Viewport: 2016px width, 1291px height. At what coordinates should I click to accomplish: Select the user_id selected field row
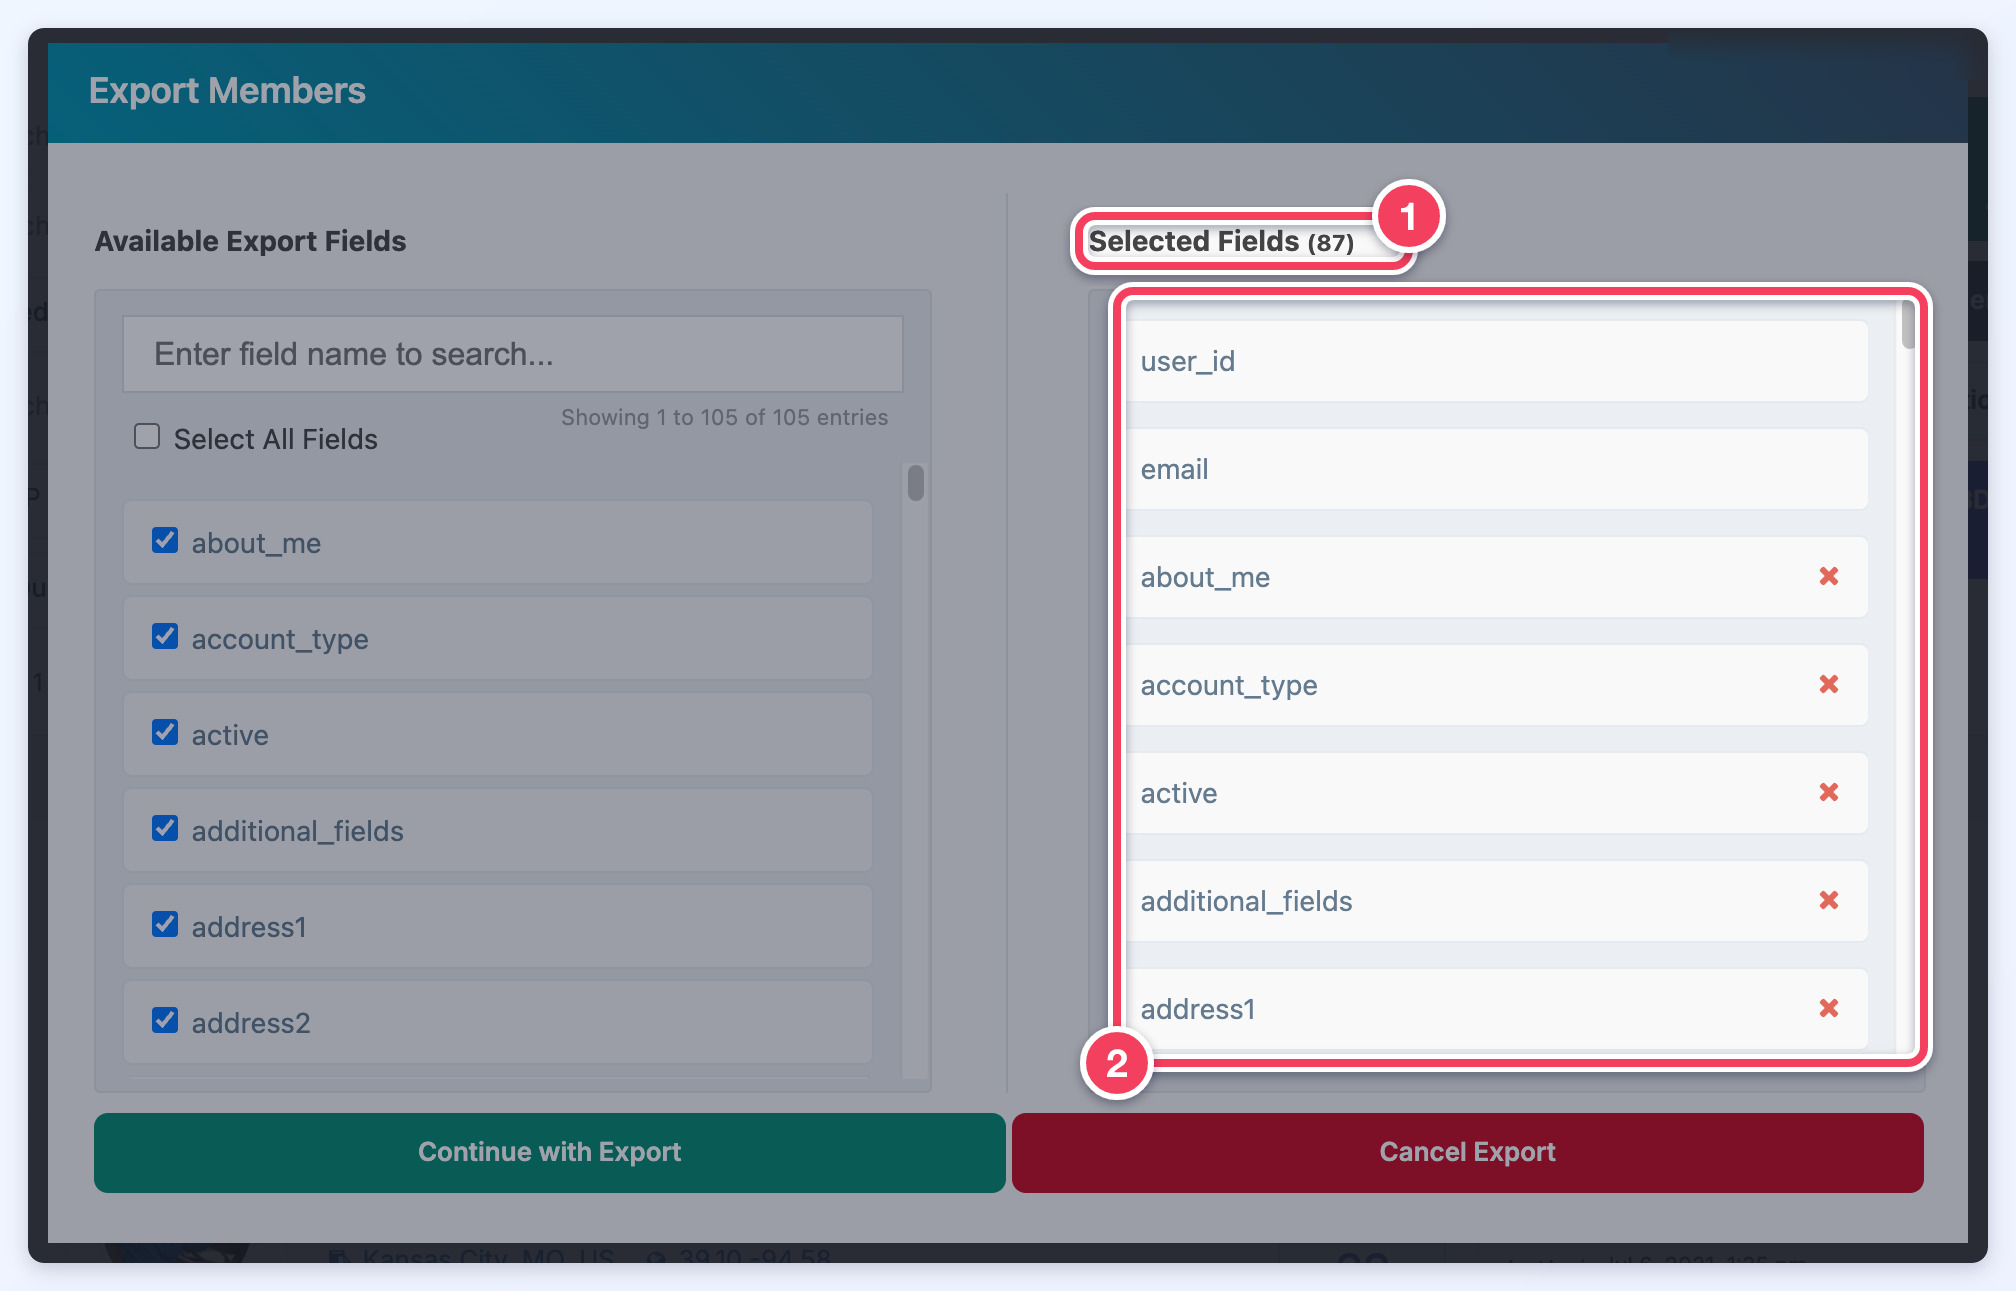click(1497, 361)
